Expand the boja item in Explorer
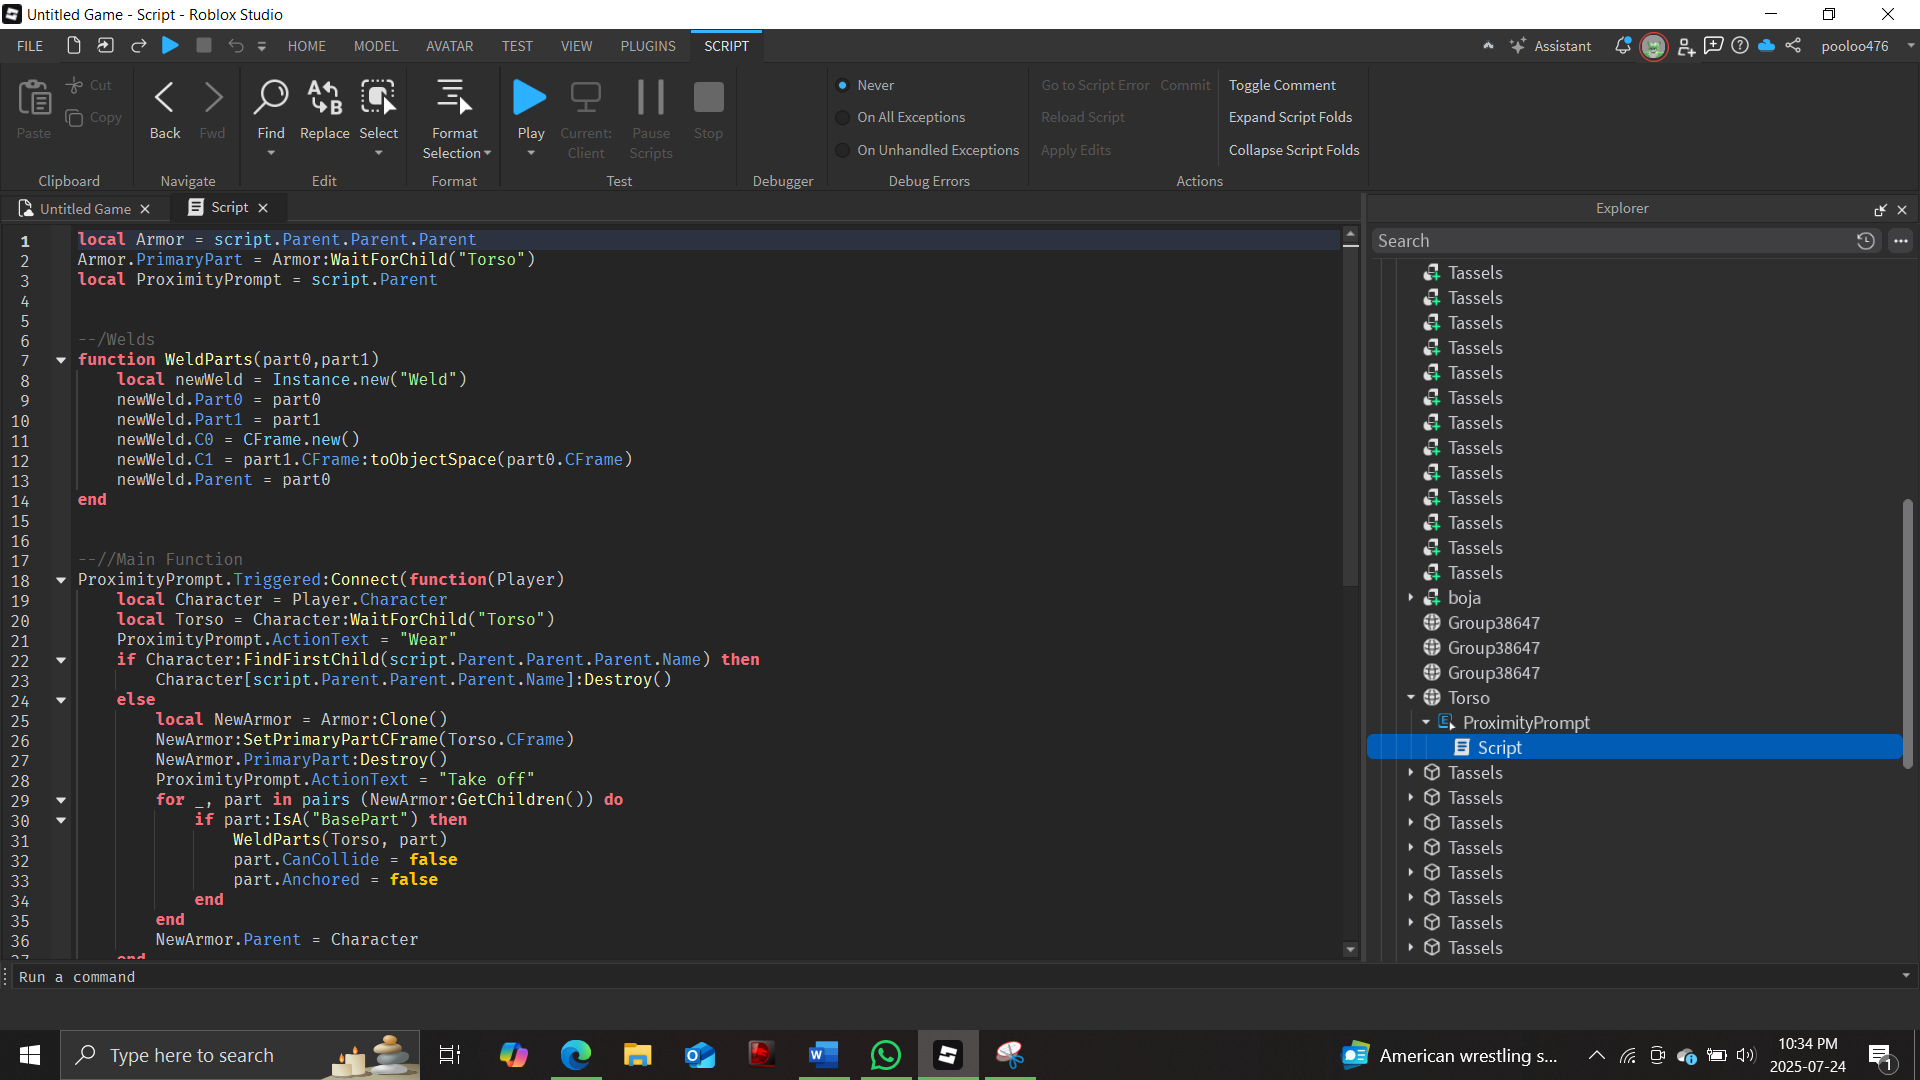 (1411, 597)
